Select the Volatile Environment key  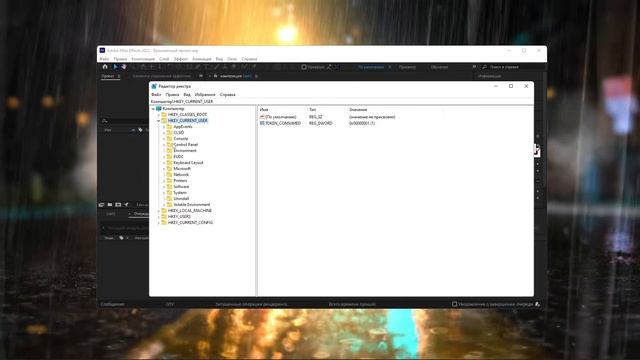point(191,204)
